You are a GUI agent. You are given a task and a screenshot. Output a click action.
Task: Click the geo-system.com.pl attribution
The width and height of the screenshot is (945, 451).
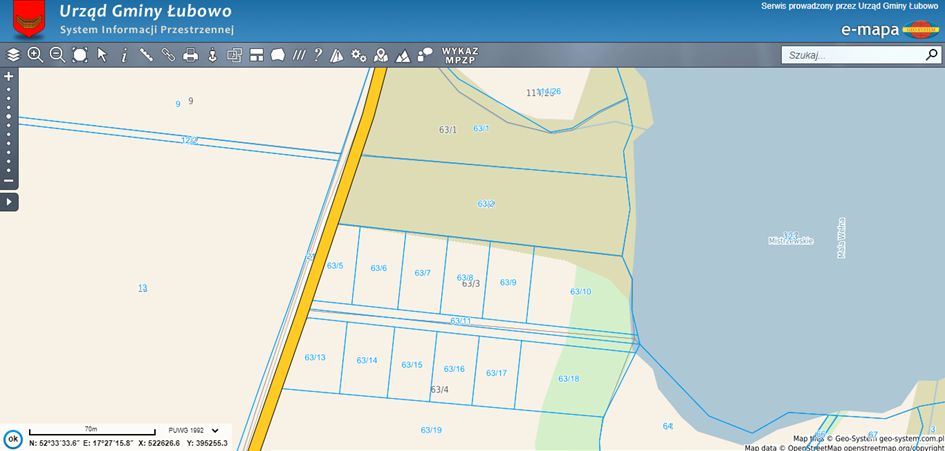point(913,439)
